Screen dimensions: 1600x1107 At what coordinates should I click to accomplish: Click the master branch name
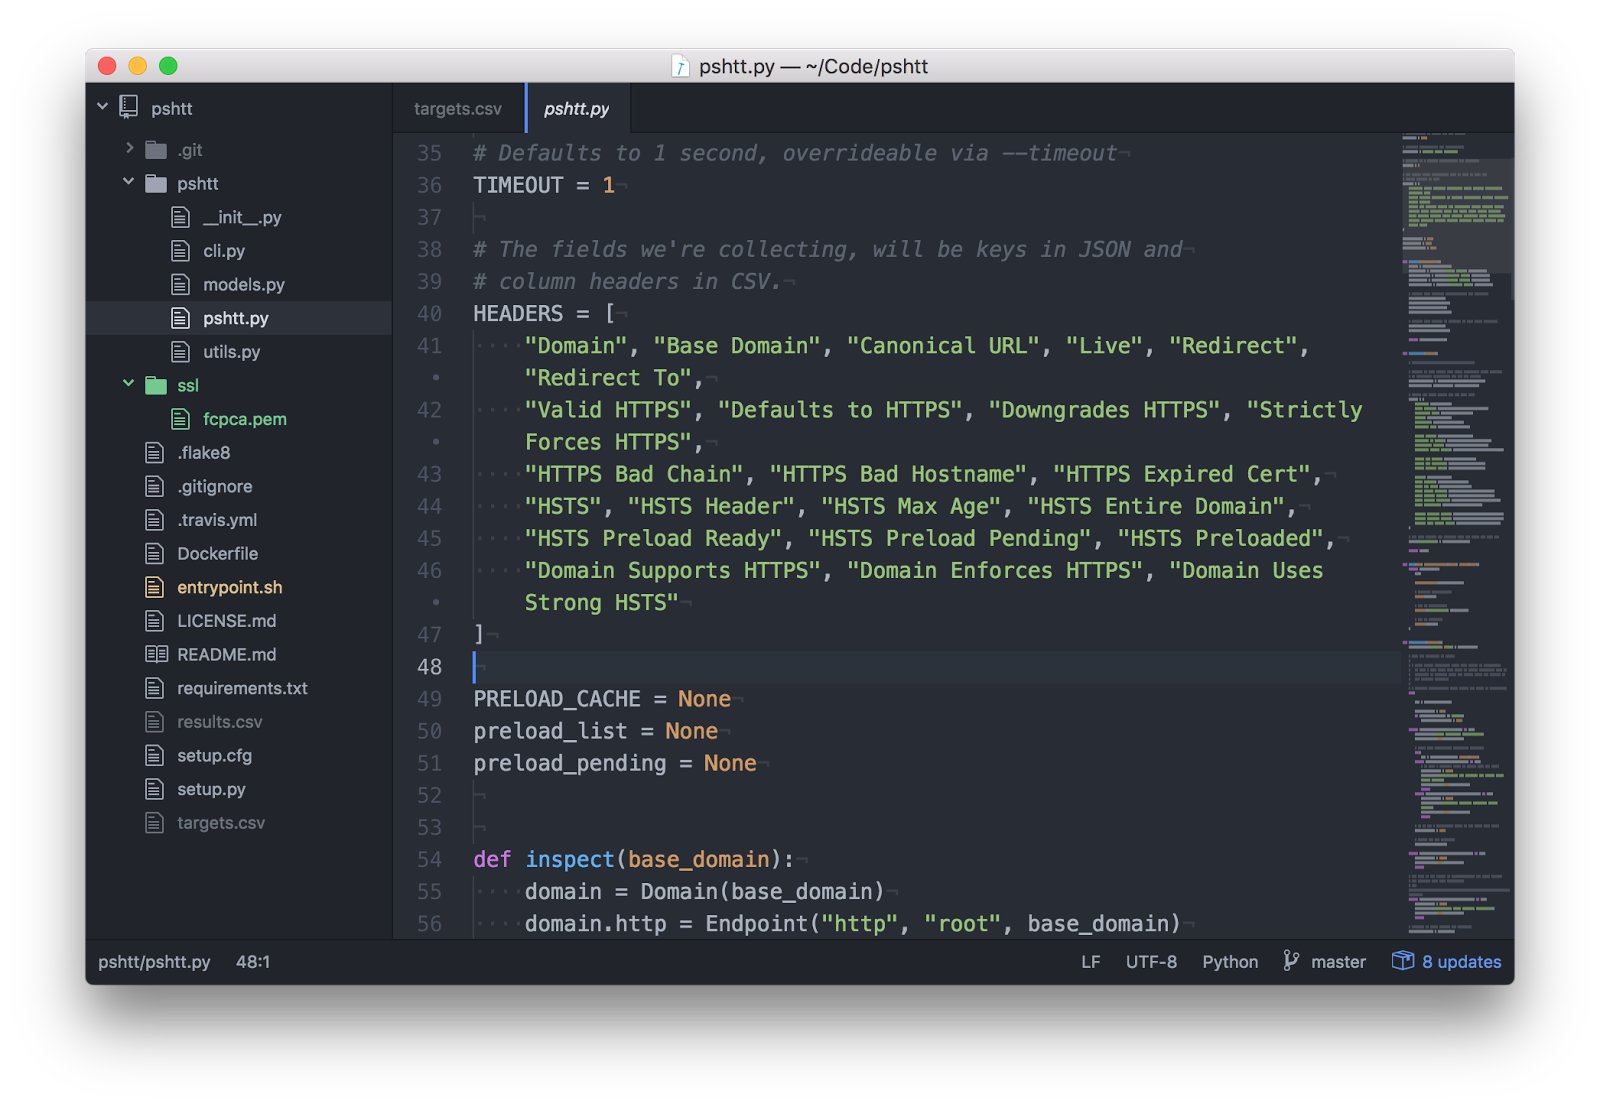pyautogui.click(x=1338, y=961)
